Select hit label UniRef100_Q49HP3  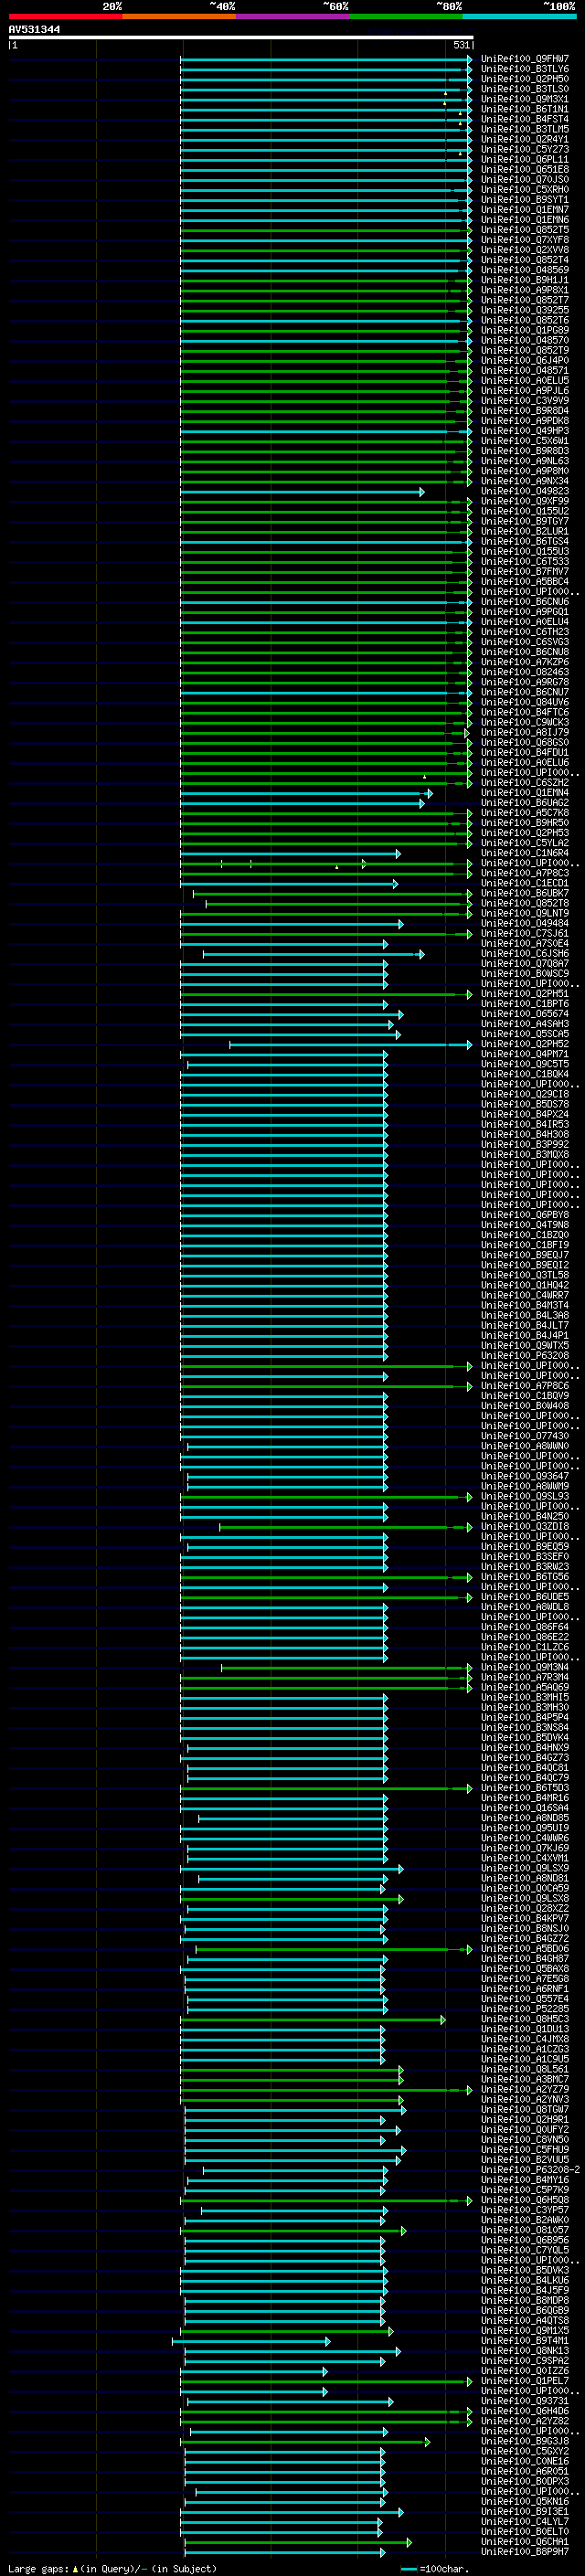(525, 431)
